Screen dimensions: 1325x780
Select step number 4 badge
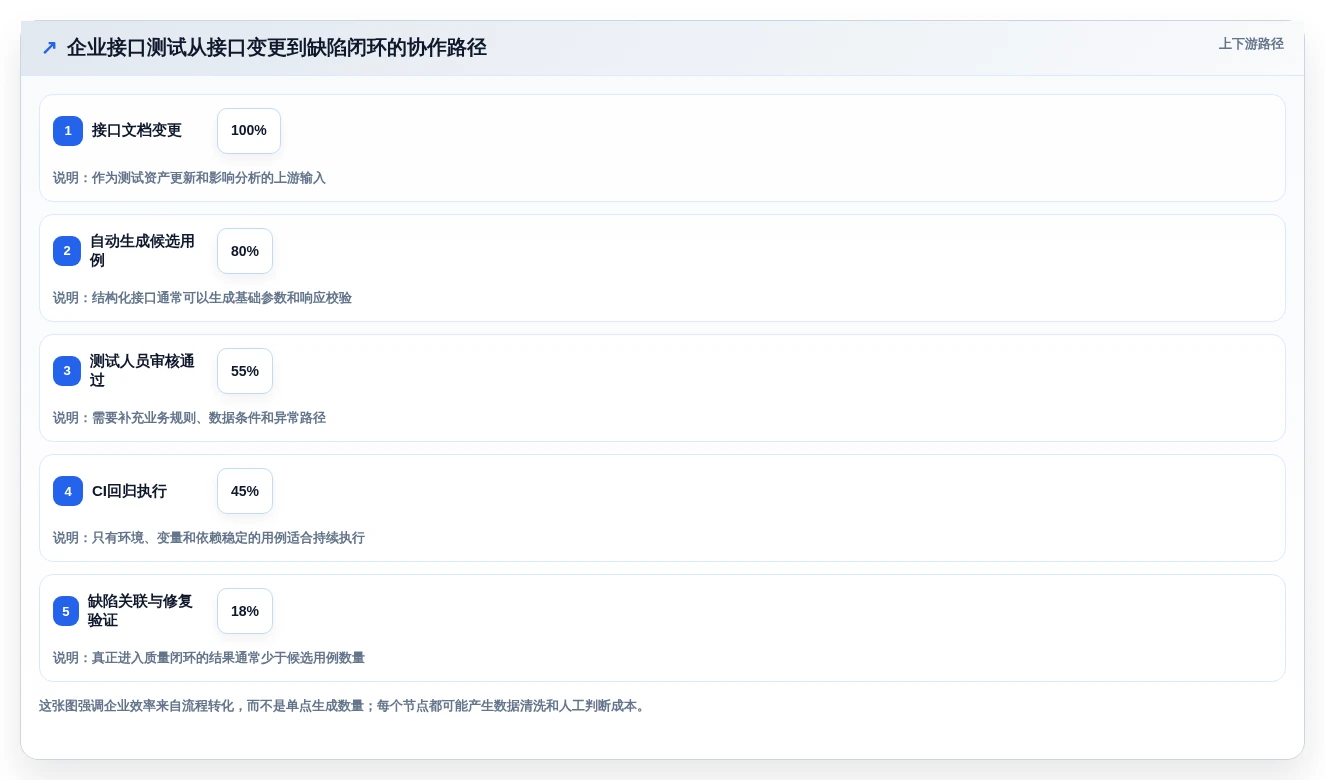coord(68,491)
